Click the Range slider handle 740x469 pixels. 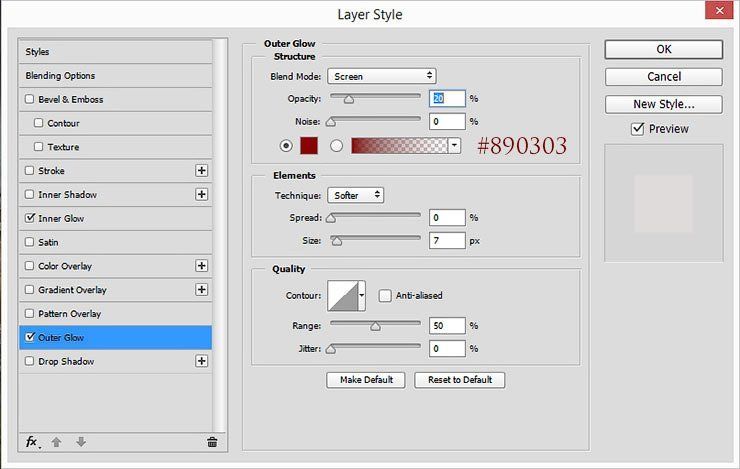tap(375, 327)
